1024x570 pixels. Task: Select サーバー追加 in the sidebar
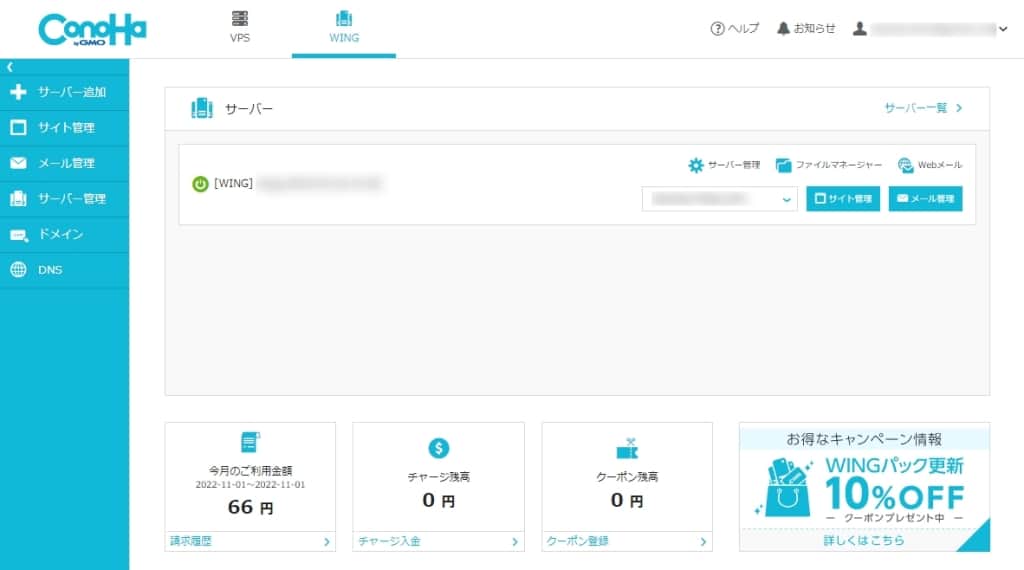tap(64, 92)
